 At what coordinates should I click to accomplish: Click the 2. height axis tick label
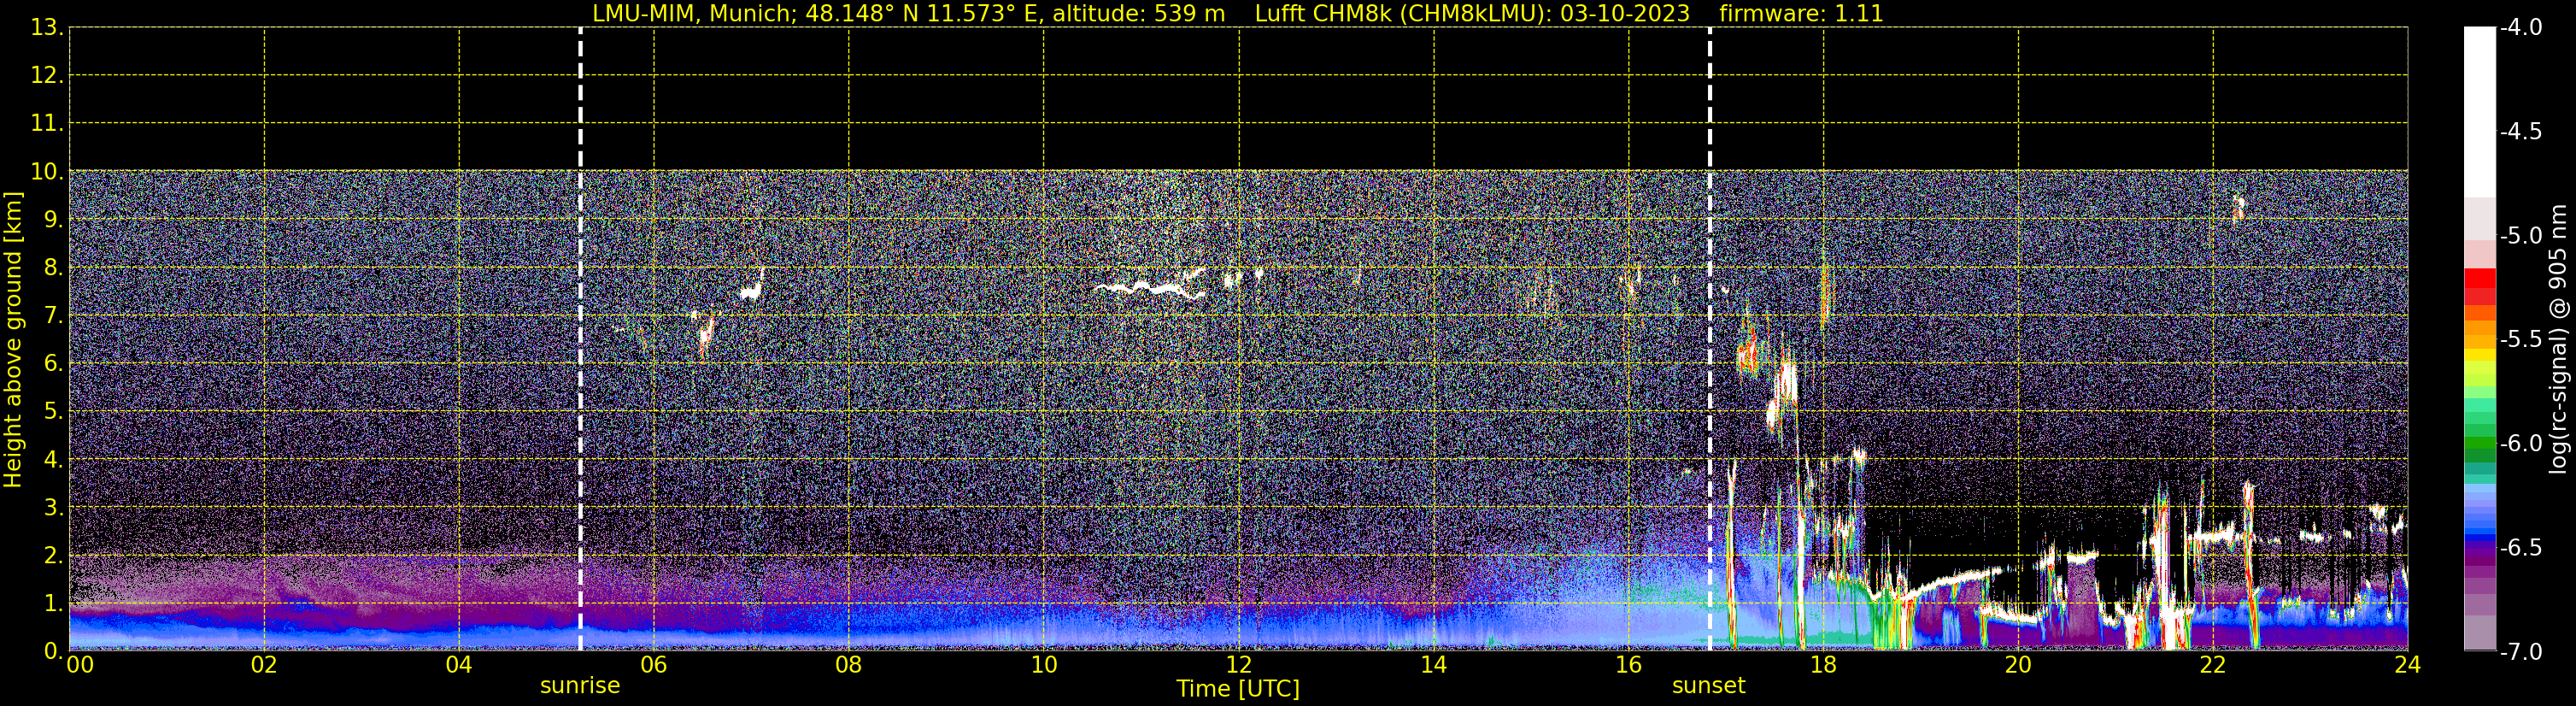53,556
